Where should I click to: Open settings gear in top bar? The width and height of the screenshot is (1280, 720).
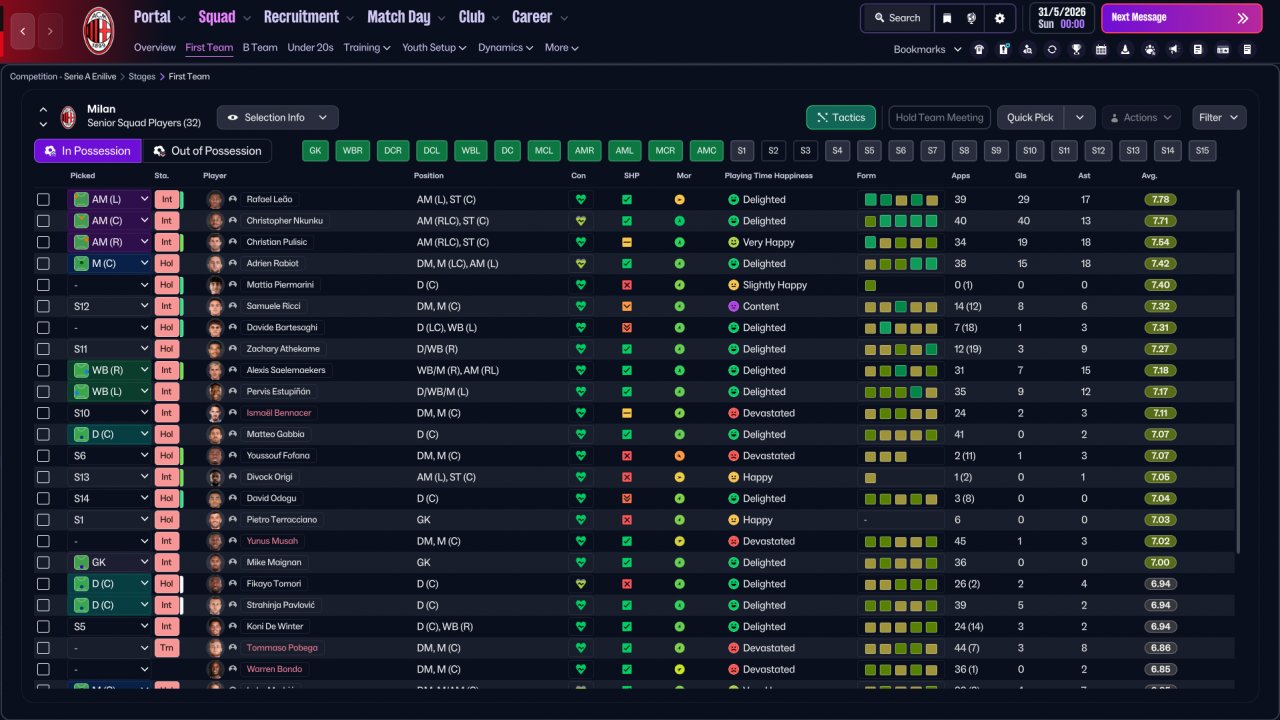point(999,18)
